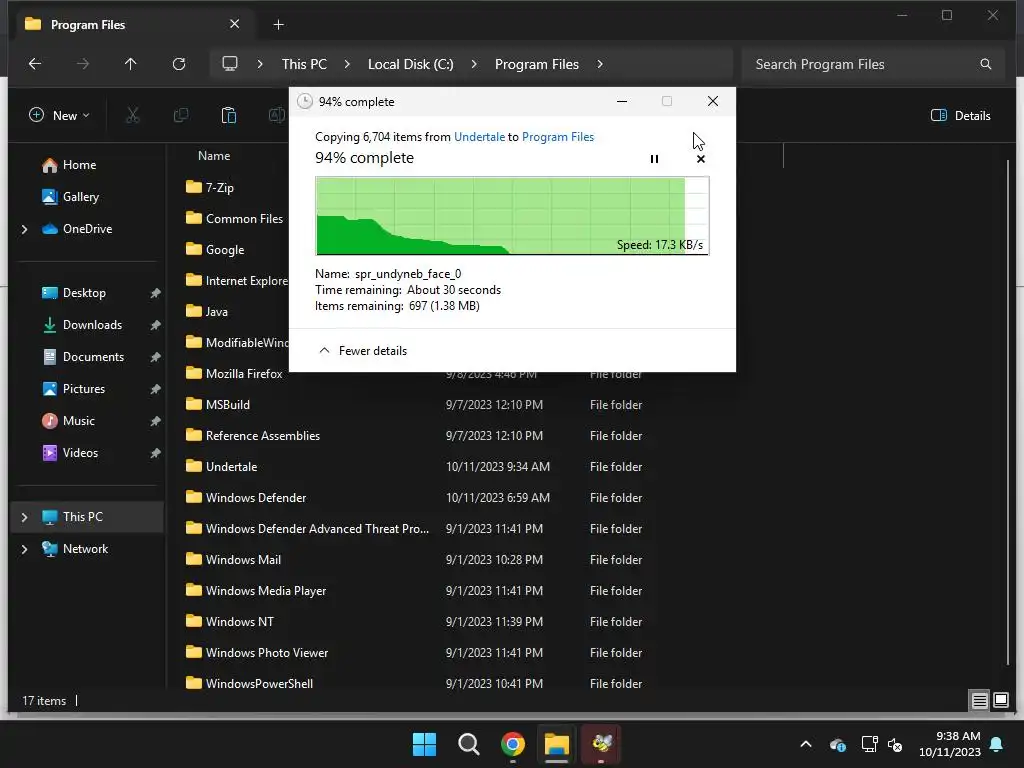This screenshot has width=1024, height=768.
Task: Click the Paste toolbar icon
Action: point(229,116)
